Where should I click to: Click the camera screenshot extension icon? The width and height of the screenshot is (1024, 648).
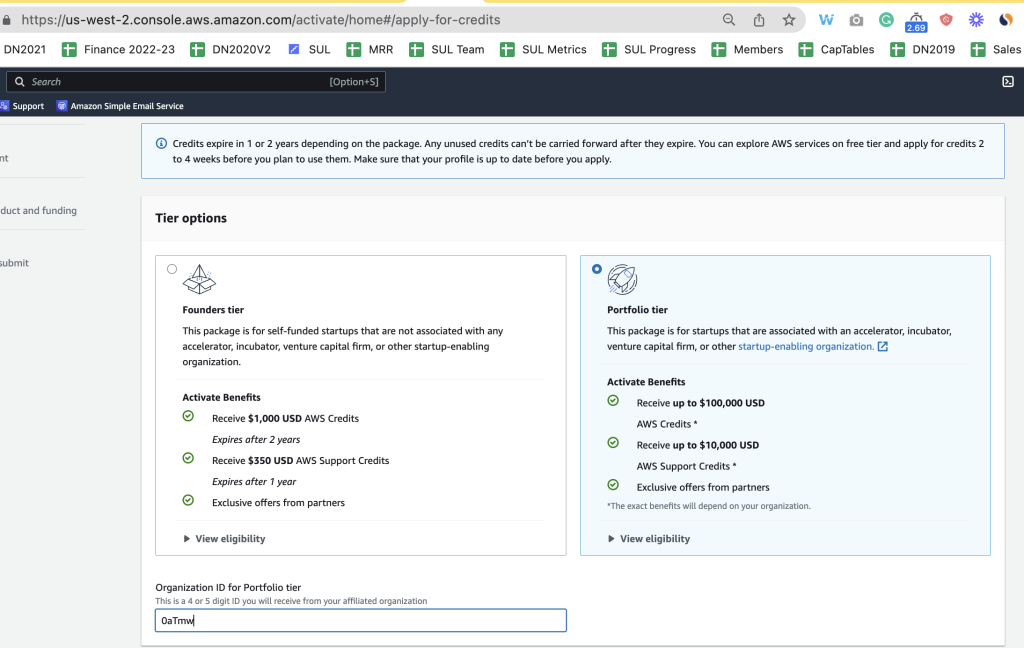856,20
